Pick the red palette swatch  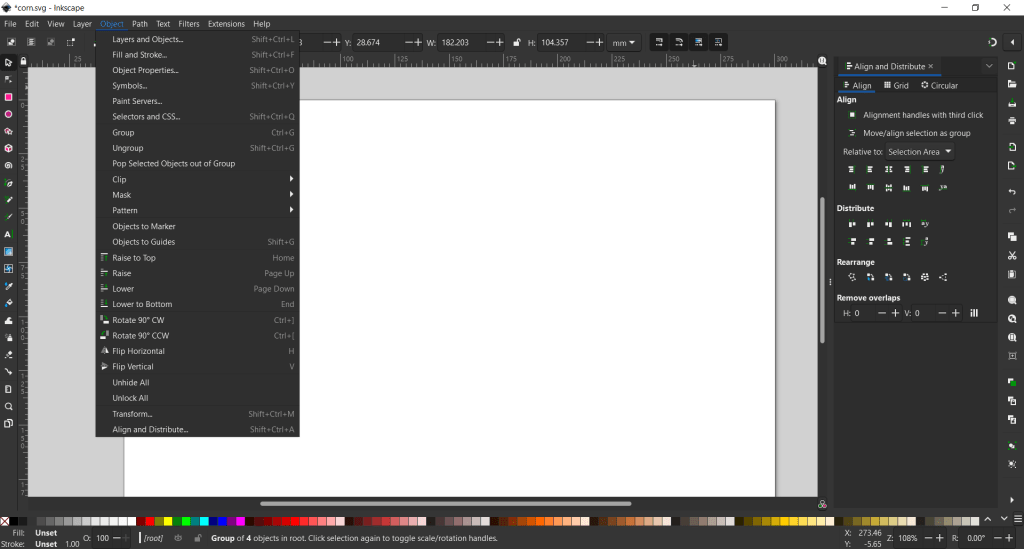150,521
